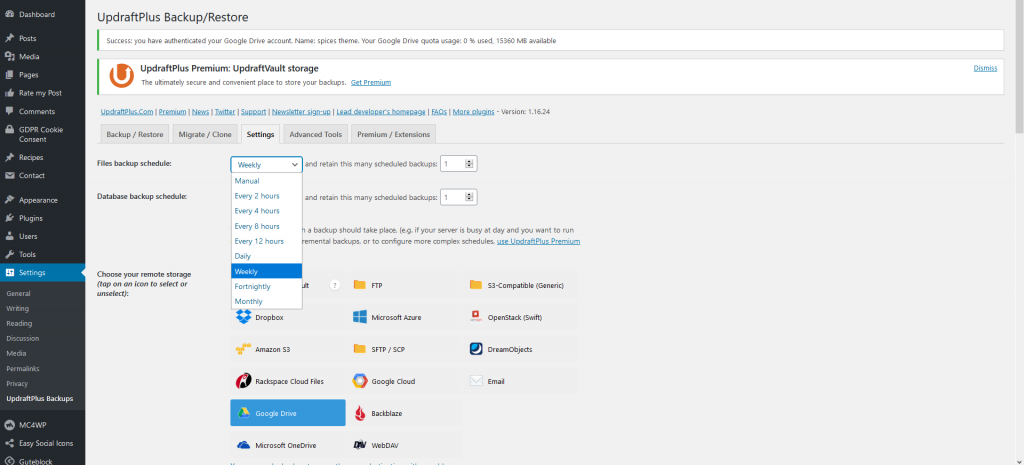Image resolution: width=1024 pixels, height=465 pixels.
Task: Click the Plugins plug icon
Action: tap(9, 218)
